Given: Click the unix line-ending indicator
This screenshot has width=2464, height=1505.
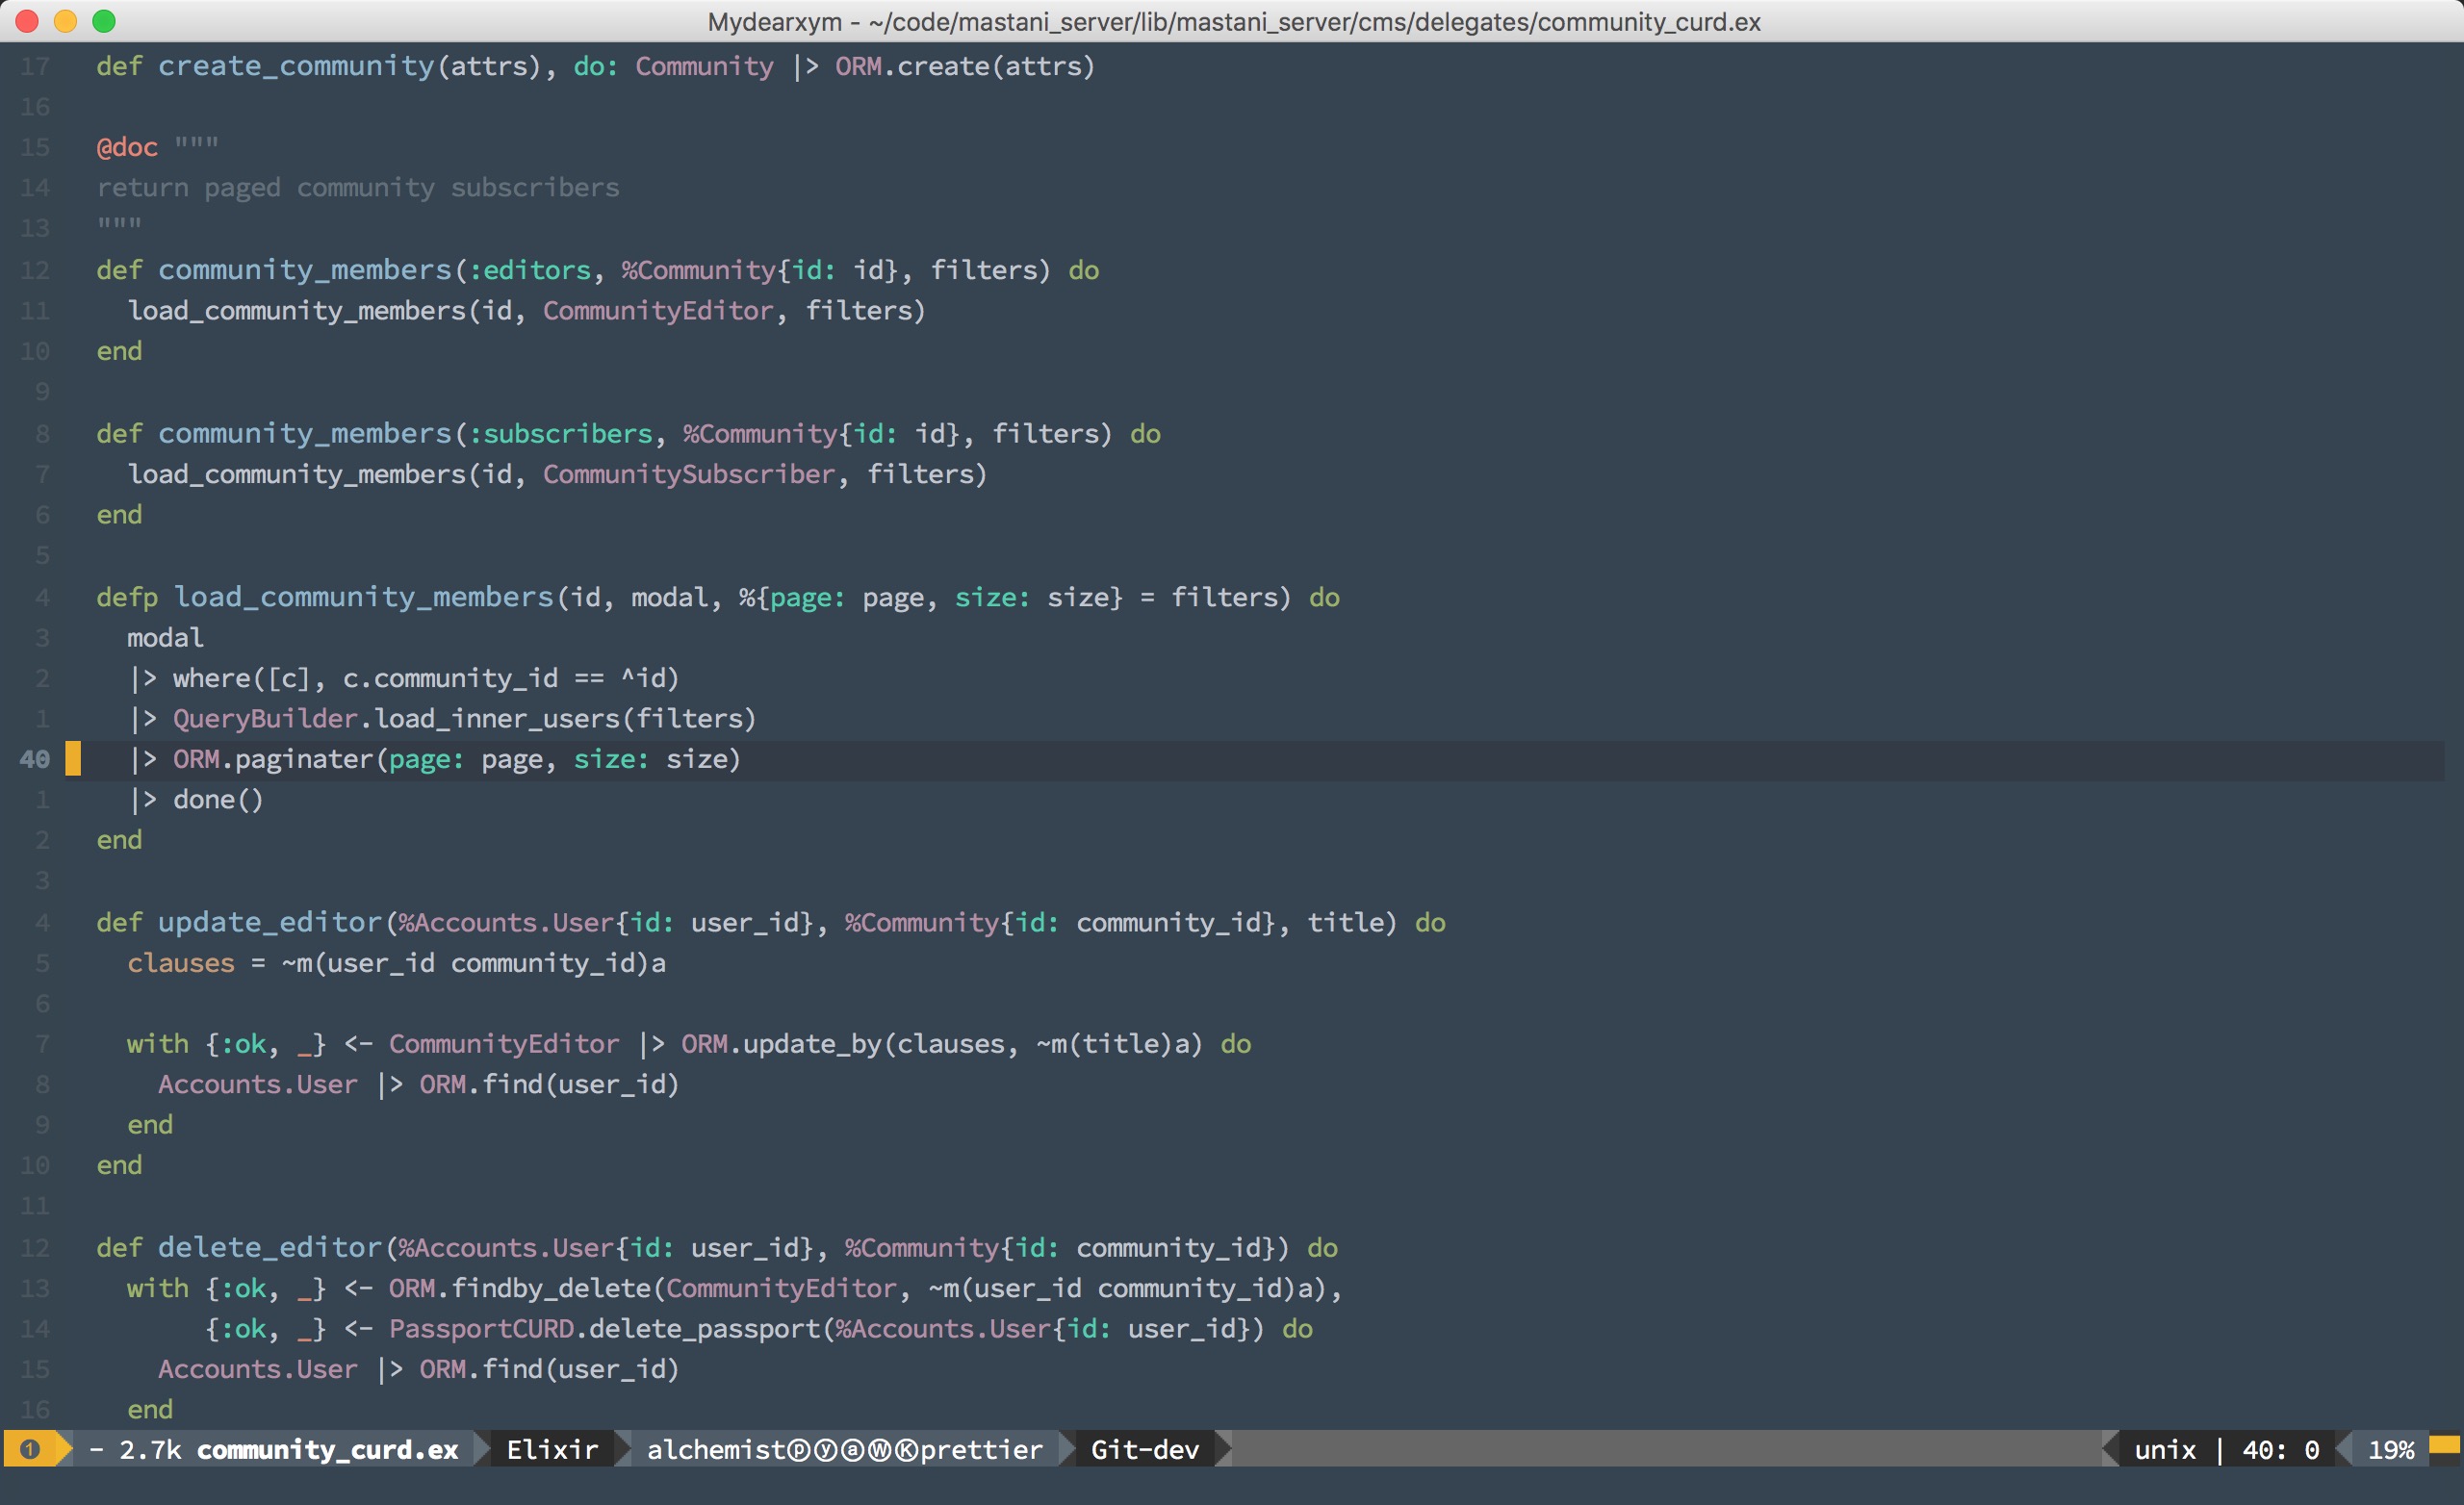Looking at the screenshot, I should tap(2165, 1450).
